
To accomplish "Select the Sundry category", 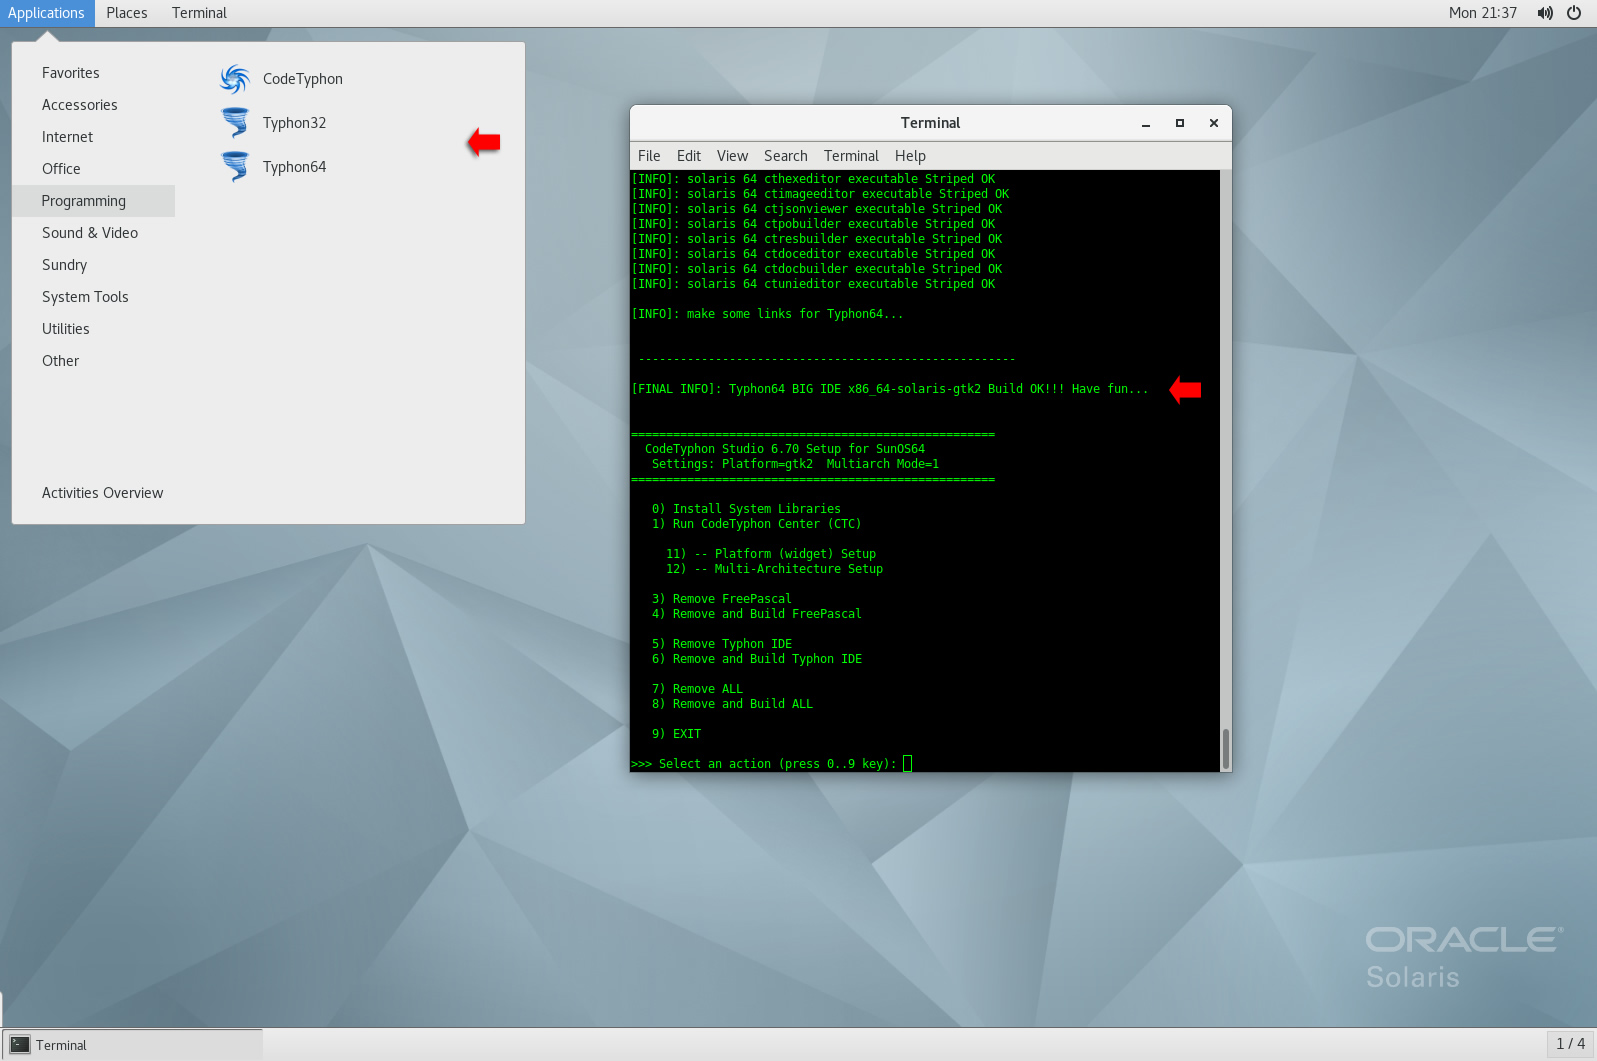I will [94, 265].
